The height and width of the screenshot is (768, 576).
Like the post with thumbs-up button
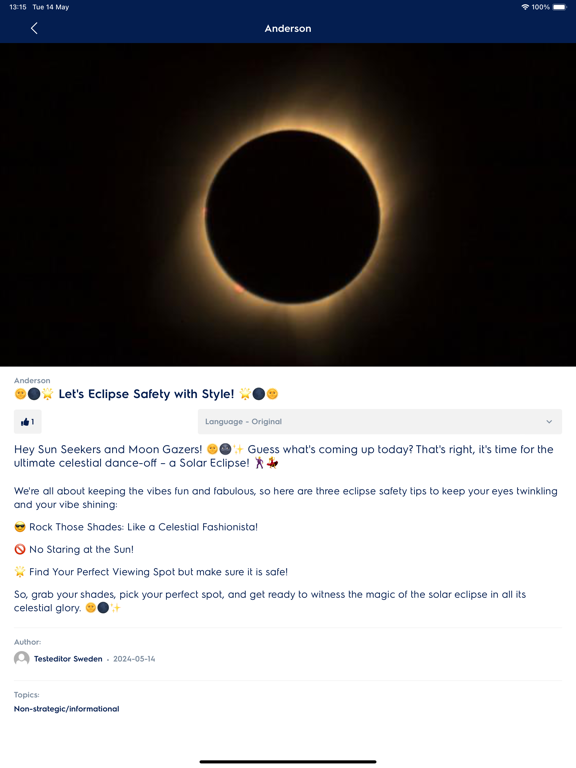point(27,422)
